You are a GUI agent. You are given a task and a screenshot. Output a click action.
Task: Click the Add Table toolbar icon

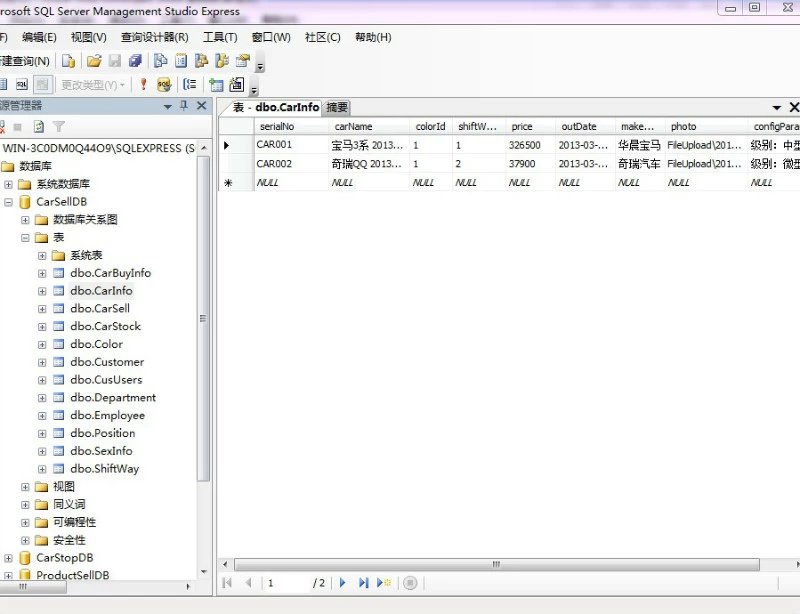point(216,84)
